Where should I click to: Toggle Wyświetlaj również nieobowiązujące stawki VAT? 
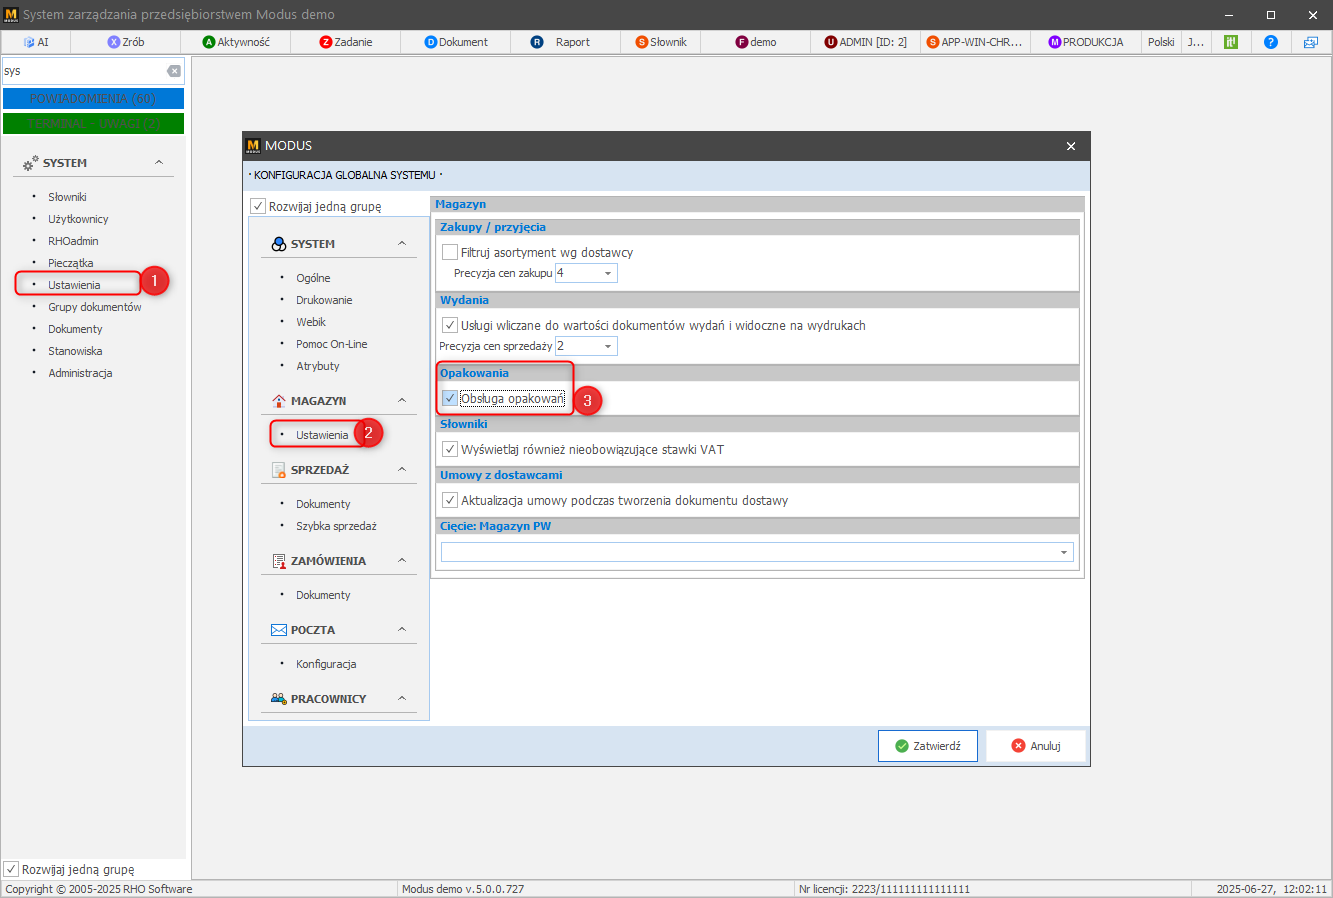pyautogui.click(x=450, y=449)
